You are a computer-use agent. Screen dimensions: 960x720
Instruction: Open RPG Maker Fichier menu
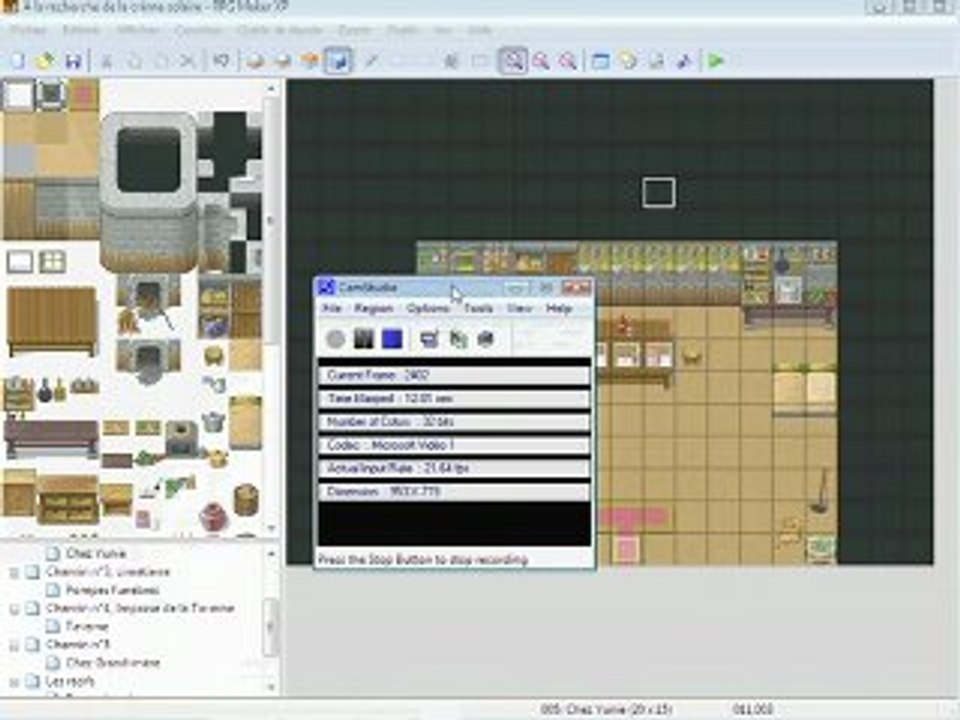point(28,30)
